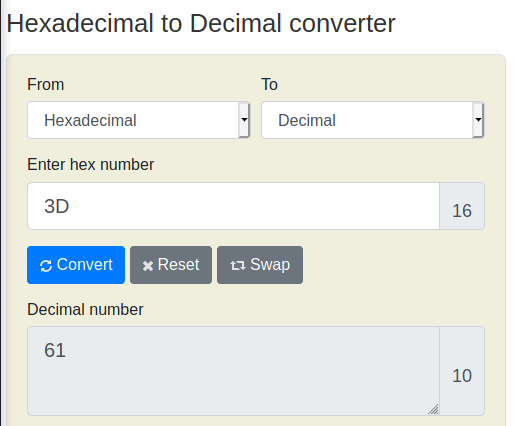Click the textarea resize grip

[433, 409]
